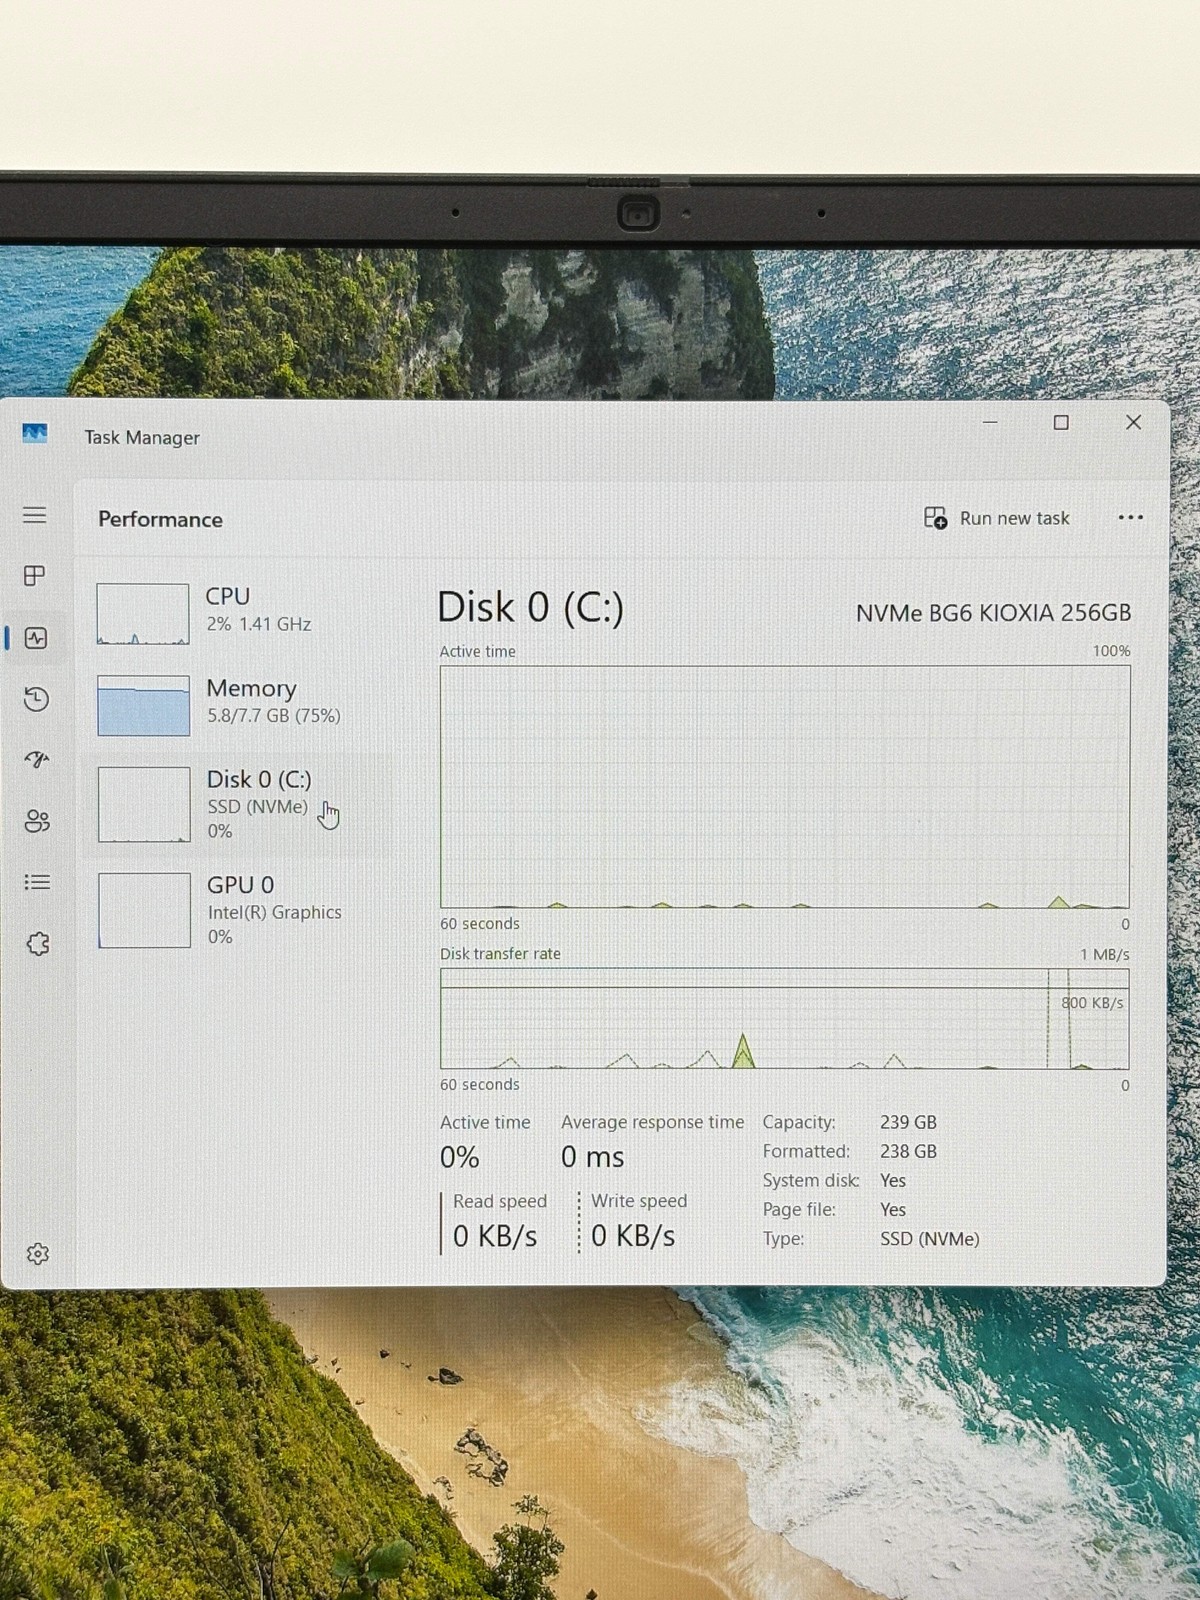Click the Active time graph
This screenshot has width=1200, height=1600.
click(785, 787)
